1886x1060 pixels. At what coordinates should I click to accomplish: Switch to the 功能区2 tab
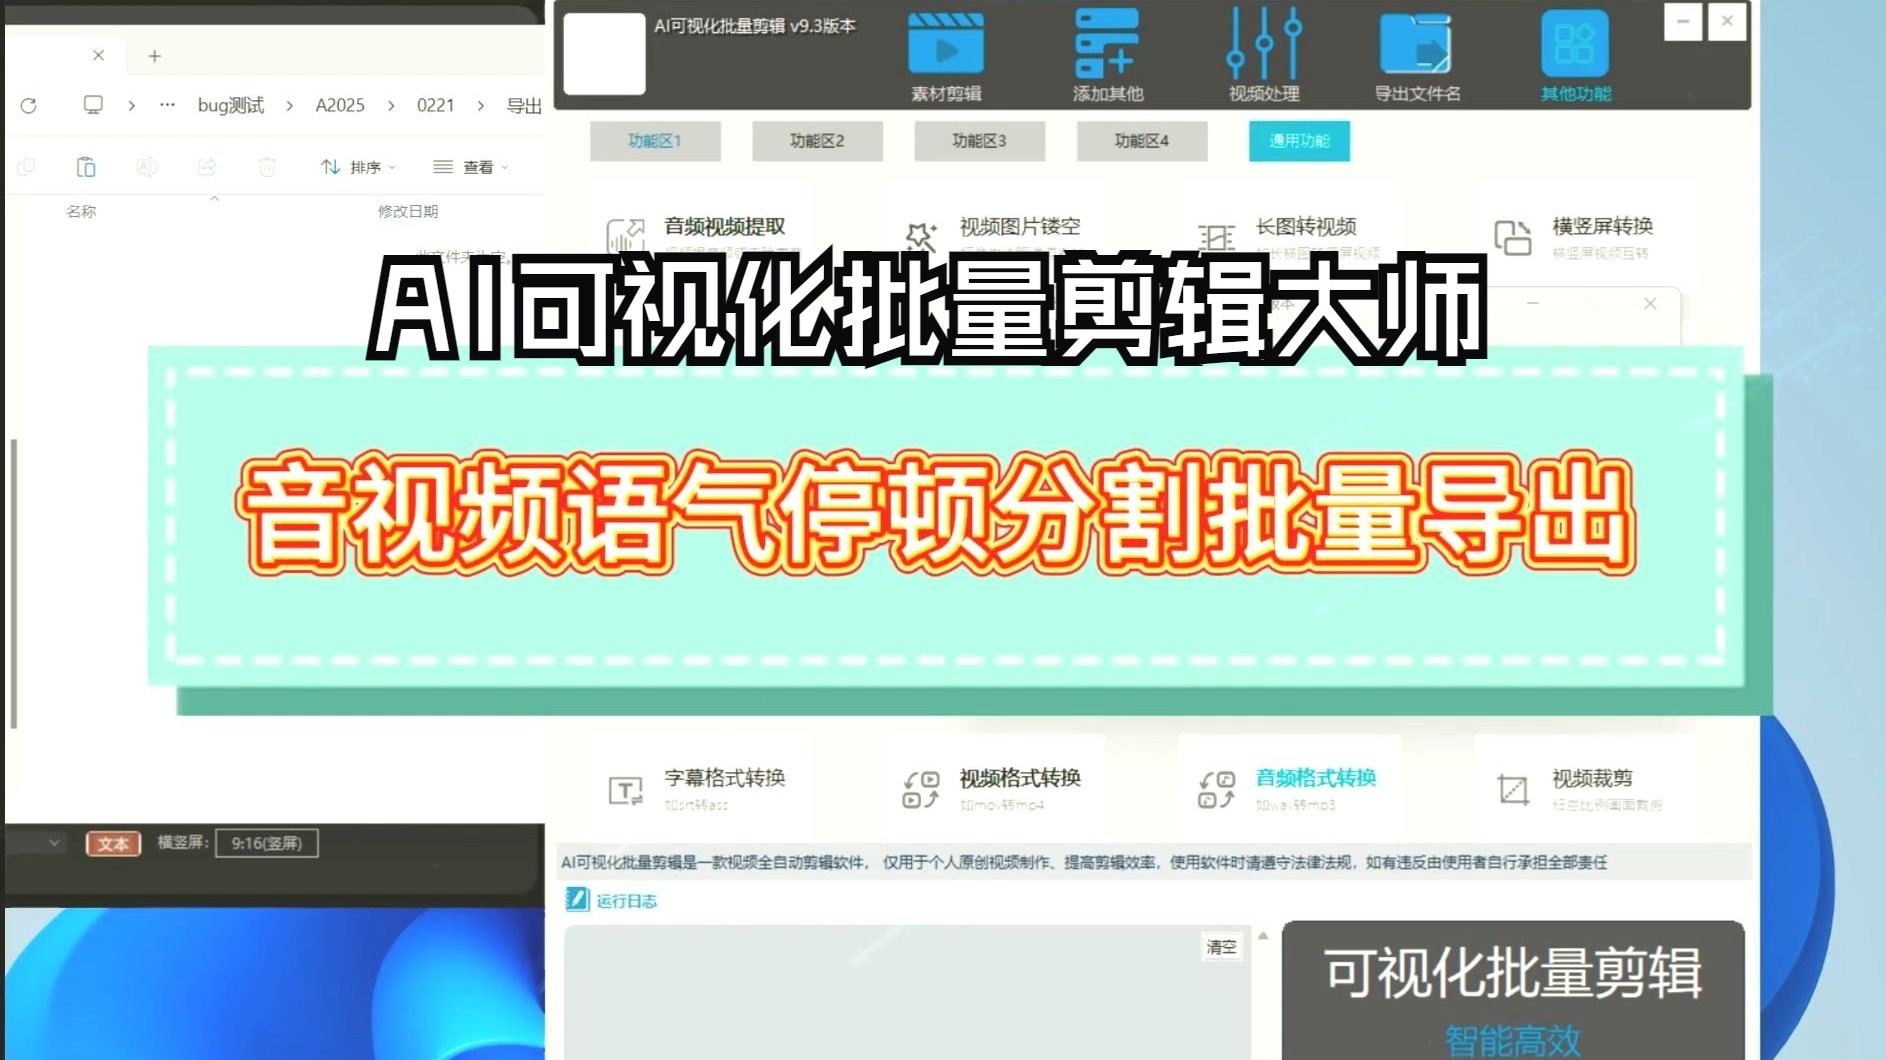tap(817, 141)
